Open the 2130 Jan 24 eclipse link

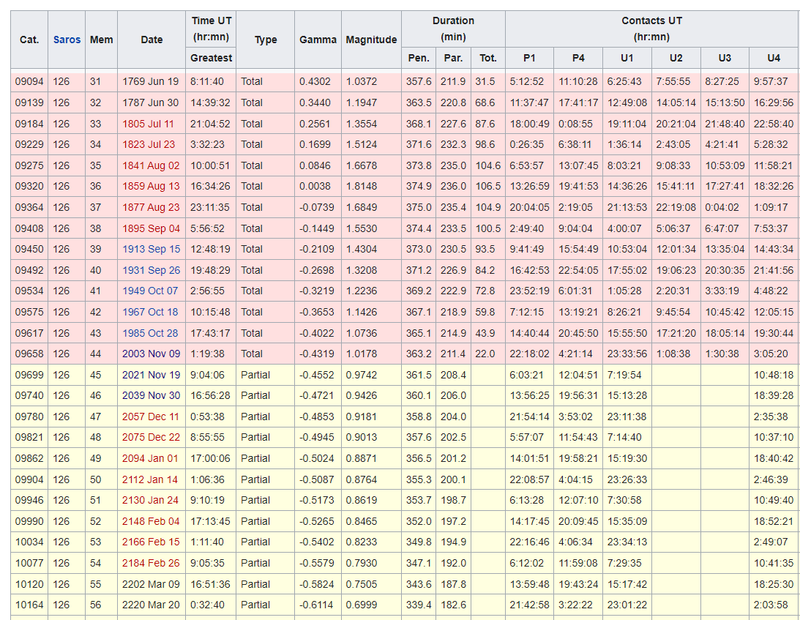tap(150, 500)
